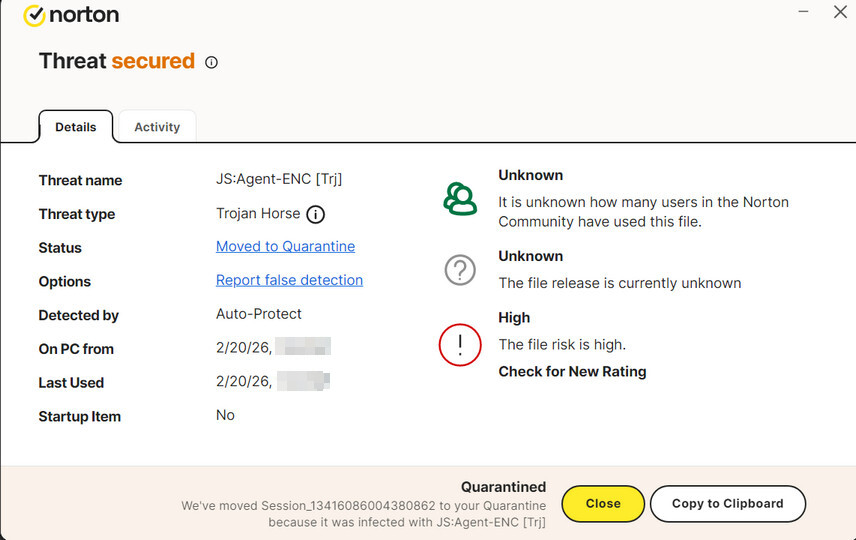Switch to the Details tab
The width and height of the screenshot is (856, 540).
[x=76, y=127]
